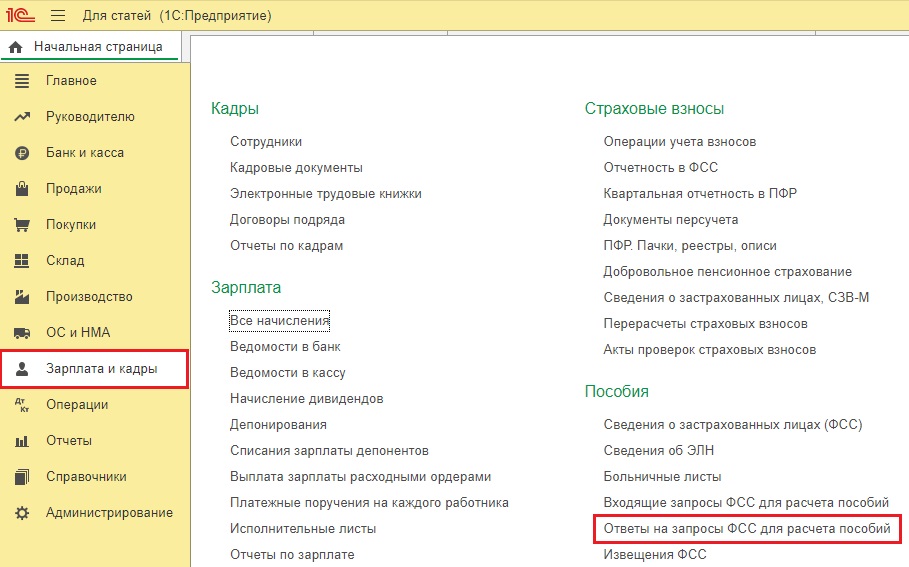
Task: Click the Покупки shopping cart icon
Action: pos(22,225)
